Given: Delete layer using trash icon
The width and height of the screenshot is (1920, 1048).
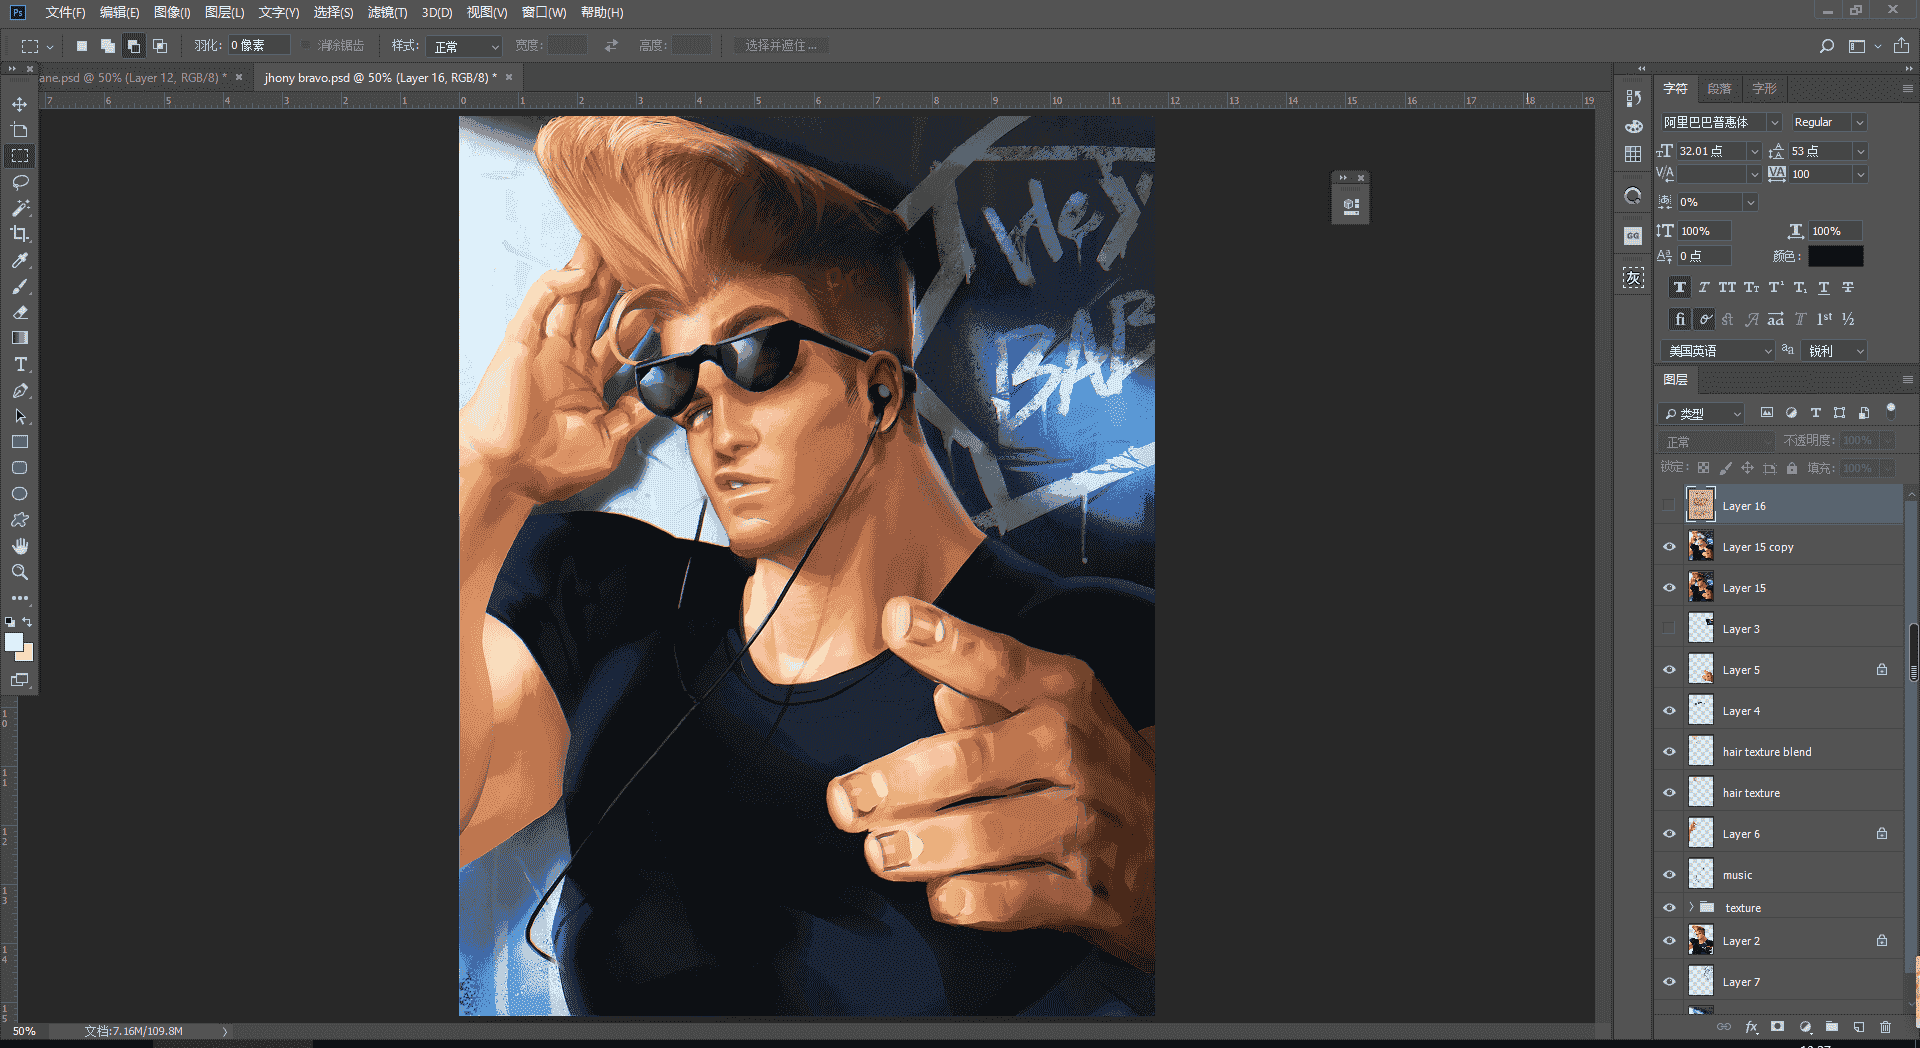Looking at the screenshot, I should 1885,1027.
